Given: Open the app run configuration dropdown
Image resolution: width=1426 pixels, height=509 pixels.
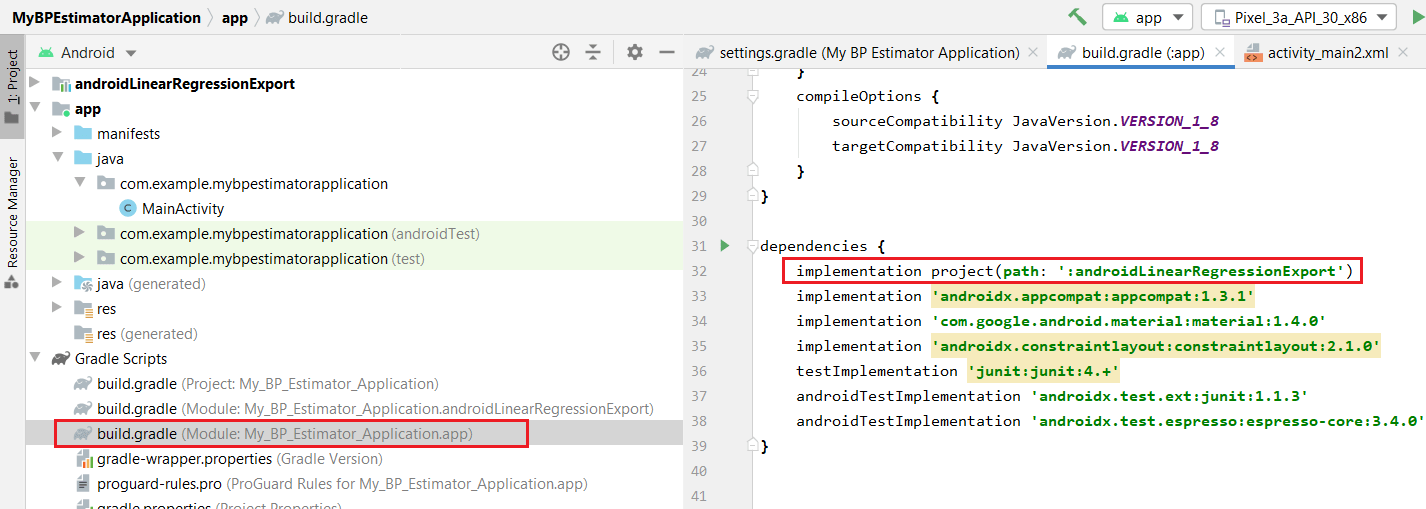Looking at the screenshot, I should coord(1147,17).
